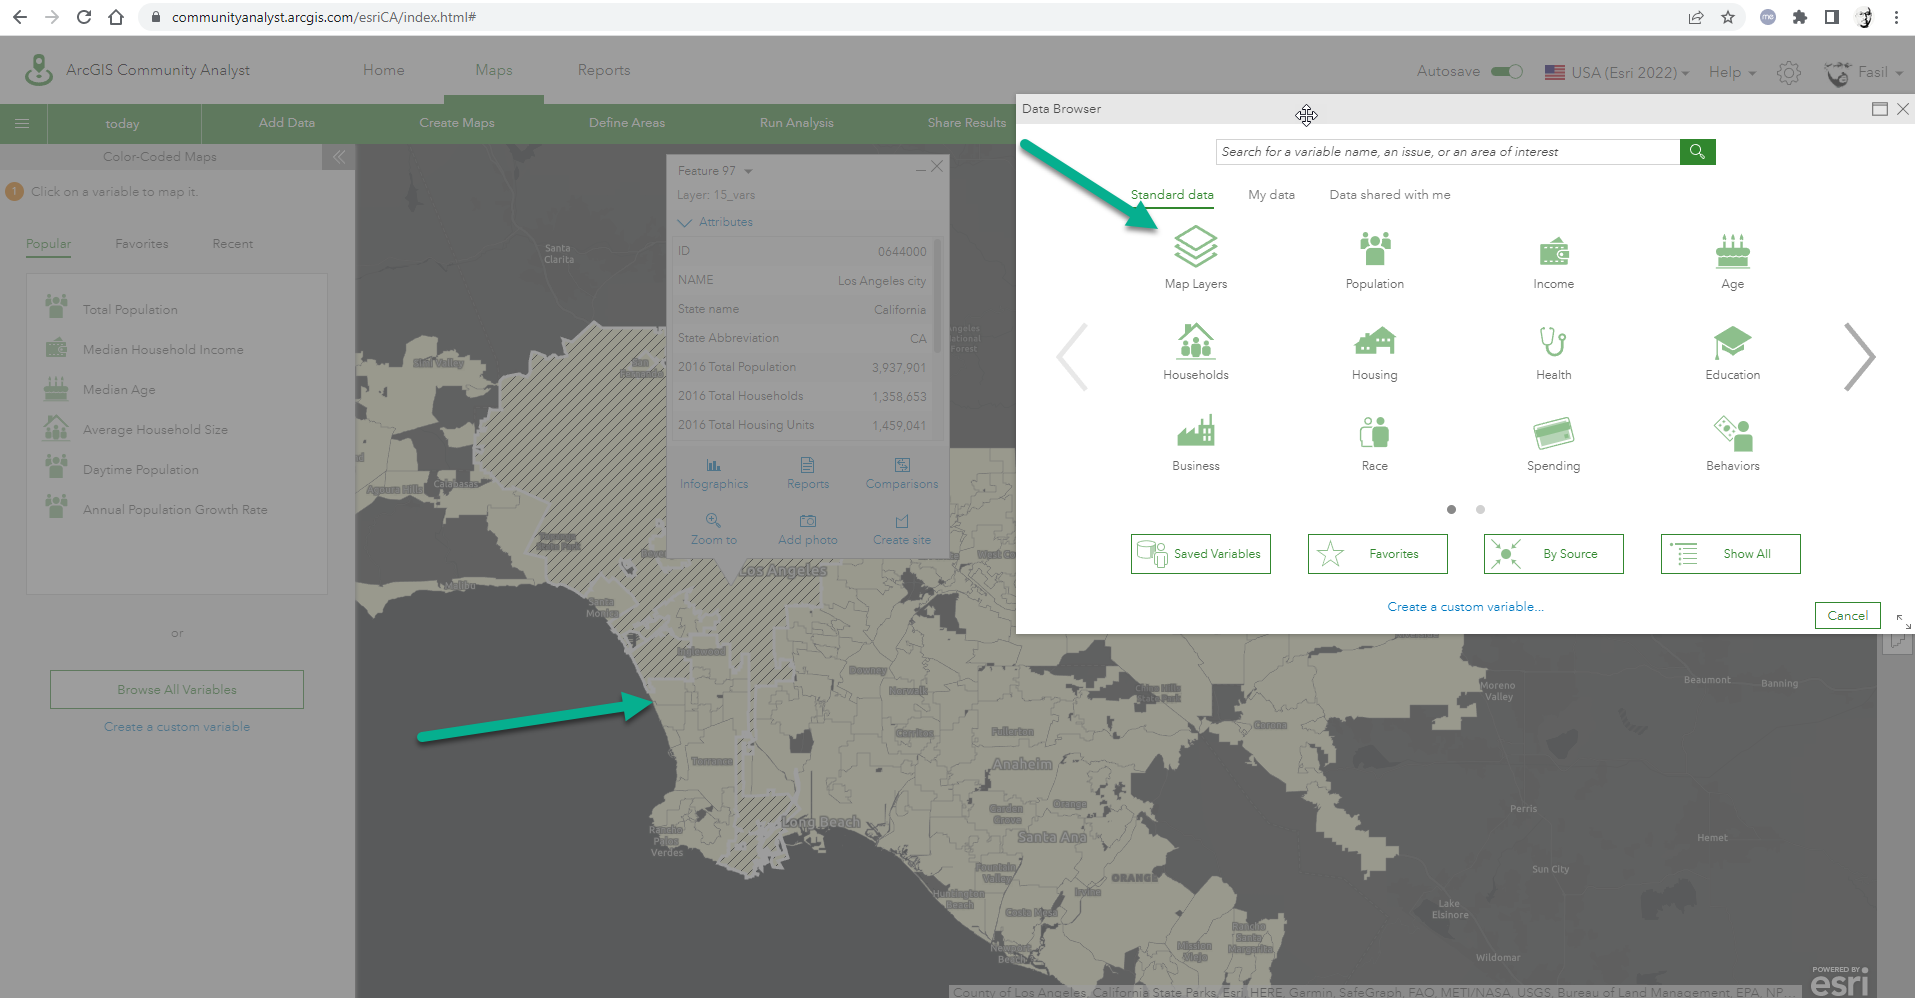Open the Income data category
This screenshot has width=1915, height=998.
coord(1552,255)
